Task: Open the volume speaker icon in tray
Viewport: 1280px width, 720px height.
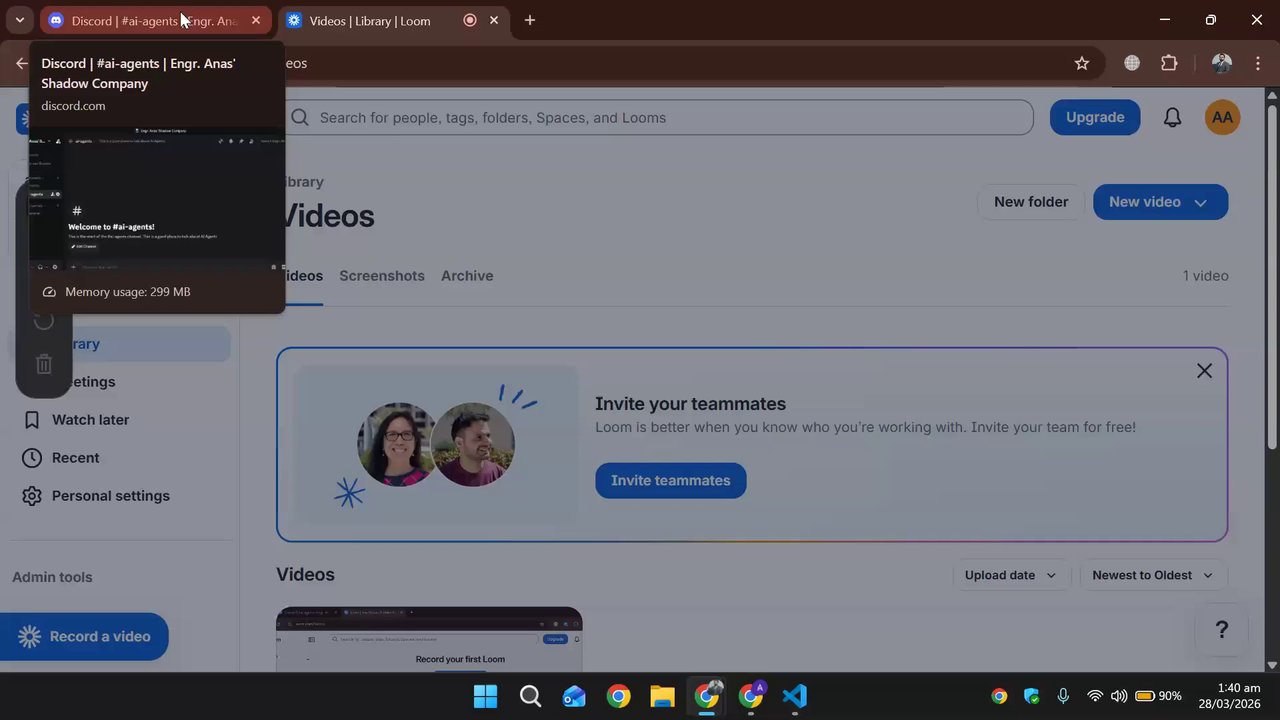Action: pos(1118,696)
